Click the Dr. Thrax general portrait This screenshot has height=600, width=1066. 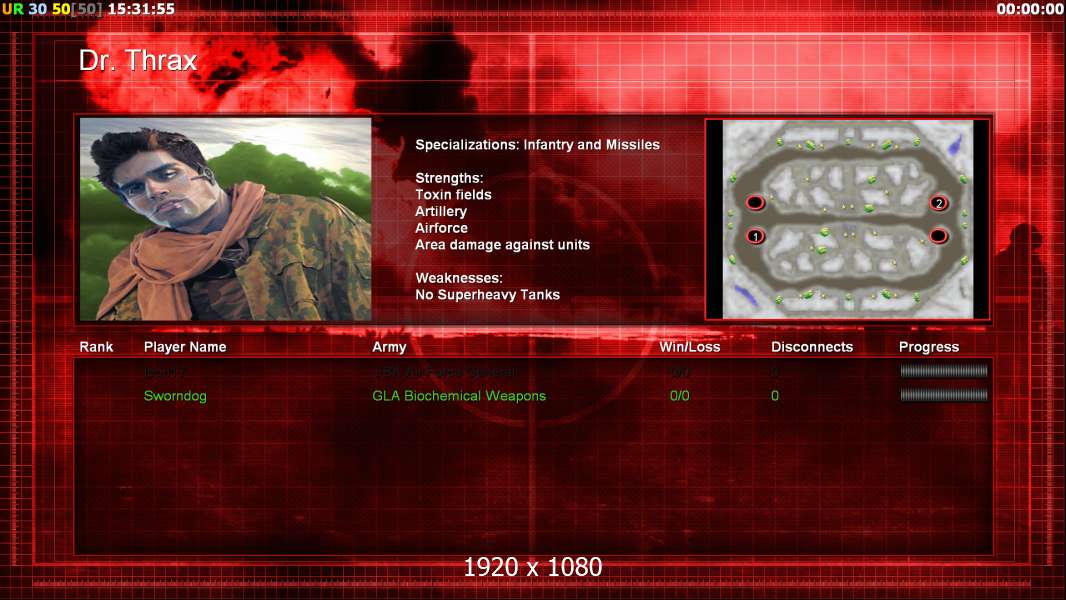[226, 219]
